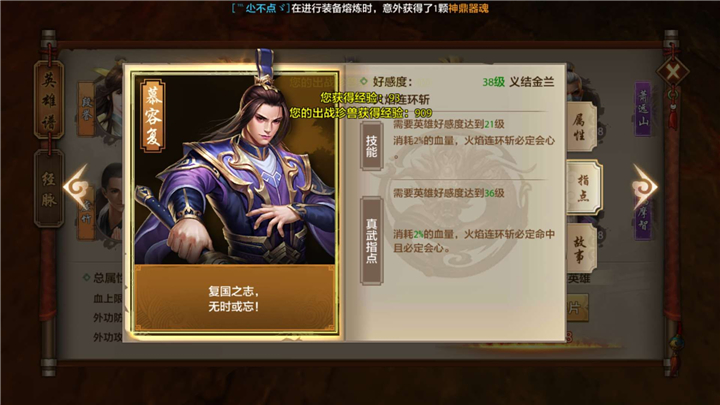The width and height of the screenshot is (720, 405).
Task: Click the 慕容复 name plate
Action: click(x=153, y=115)
